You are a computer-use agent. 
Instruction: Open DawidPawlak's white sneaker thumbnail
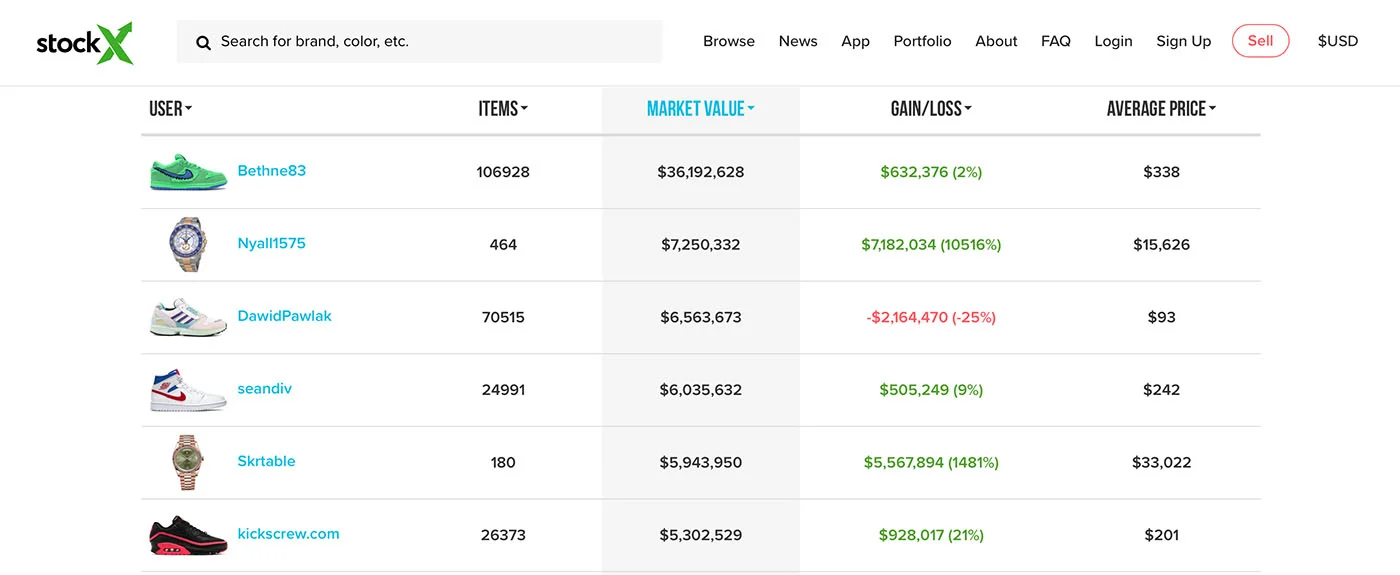click(x=188, y=317)
